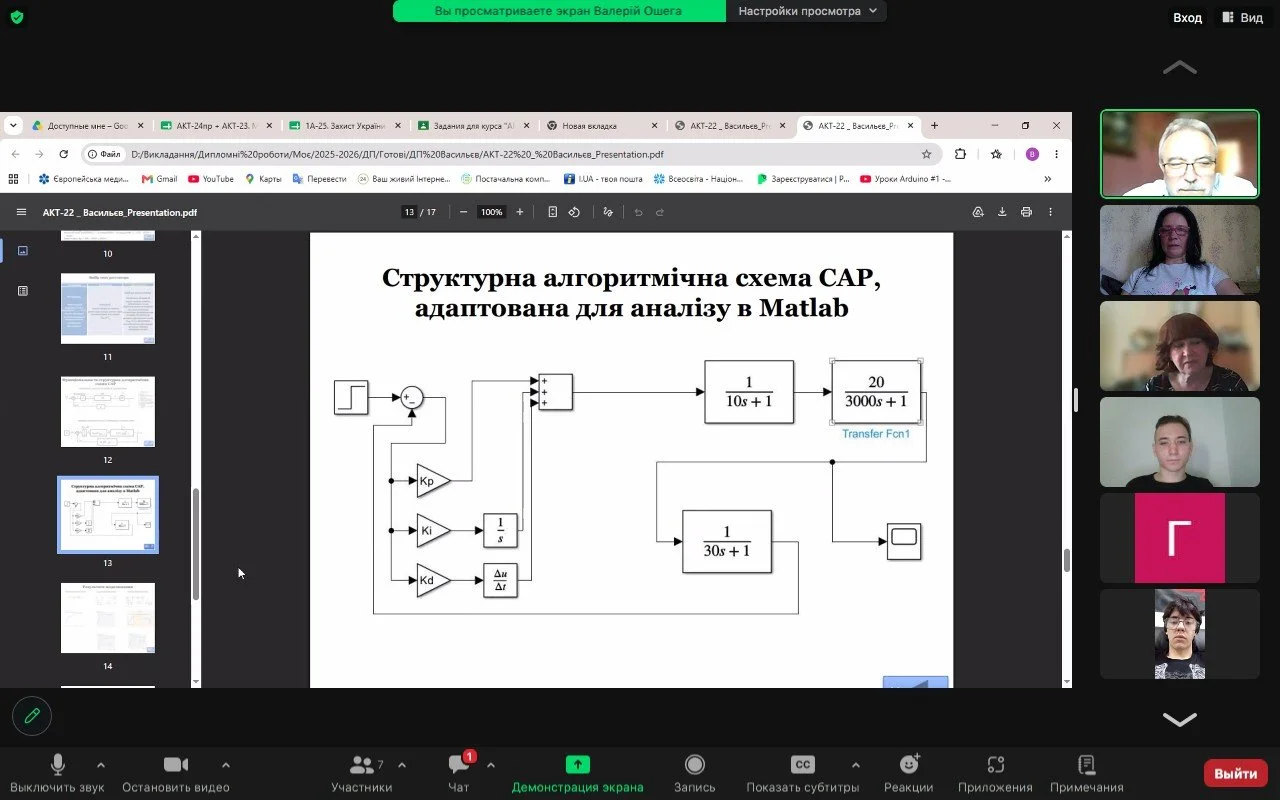1280x800 pixels.
Task: Click the thumbnail panel scrollbar
Action: coord(196,544)
